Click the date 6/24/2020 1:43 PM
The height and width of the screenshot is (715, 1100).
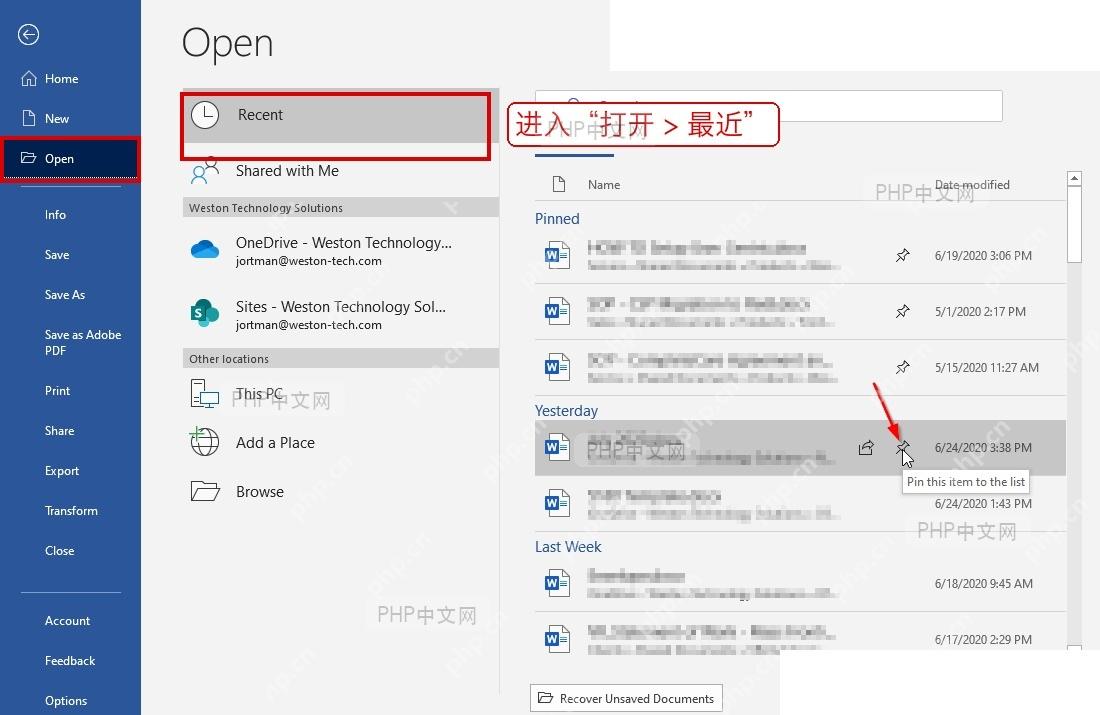(x=983, y=504)
